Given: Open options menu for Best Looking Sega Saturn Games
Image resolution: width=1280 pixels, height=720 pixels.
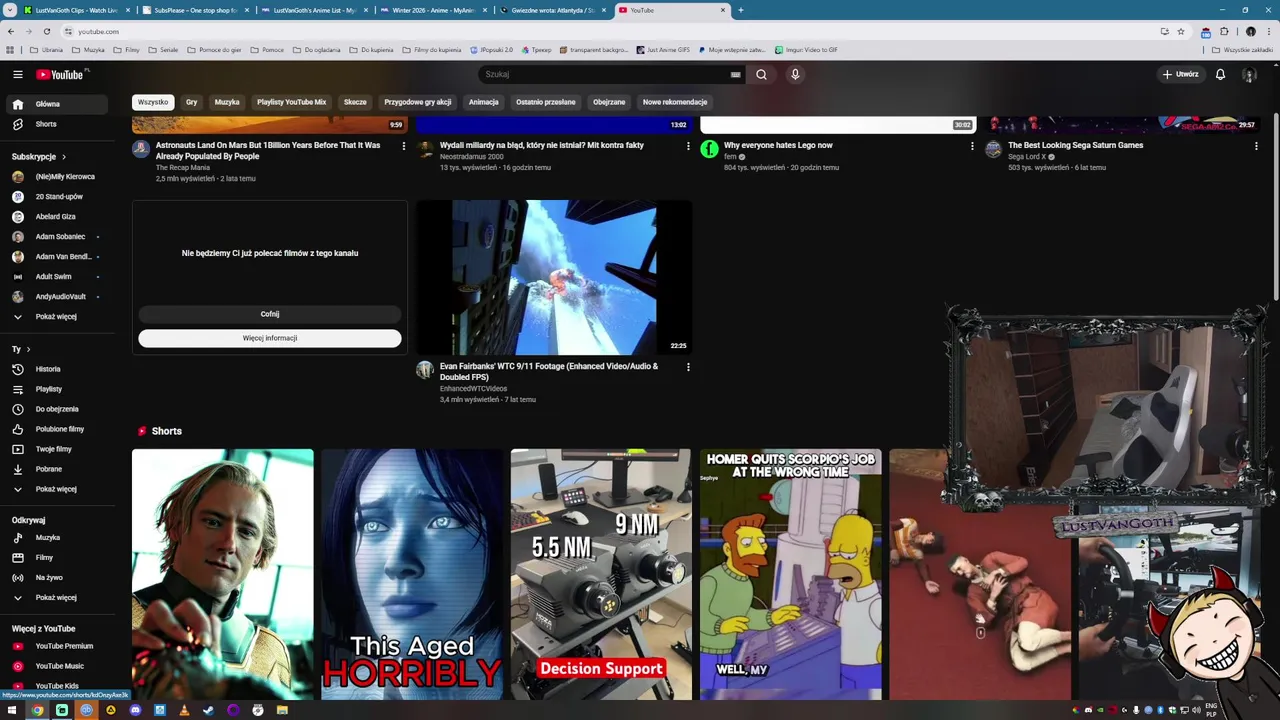Looking at the screenshot, I should 1256,146.
